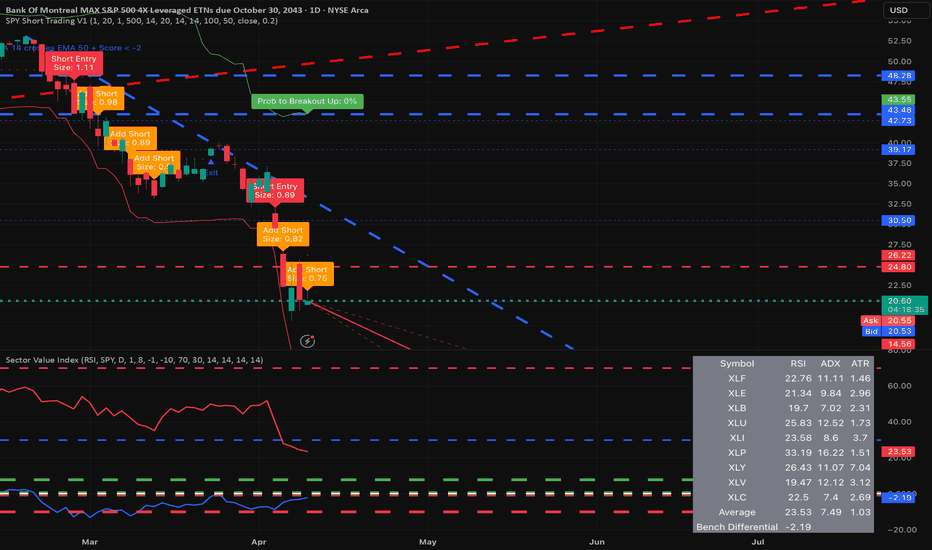Click the Add Short Size: 0.82 label
932x550 pixels.
point(283,234)
